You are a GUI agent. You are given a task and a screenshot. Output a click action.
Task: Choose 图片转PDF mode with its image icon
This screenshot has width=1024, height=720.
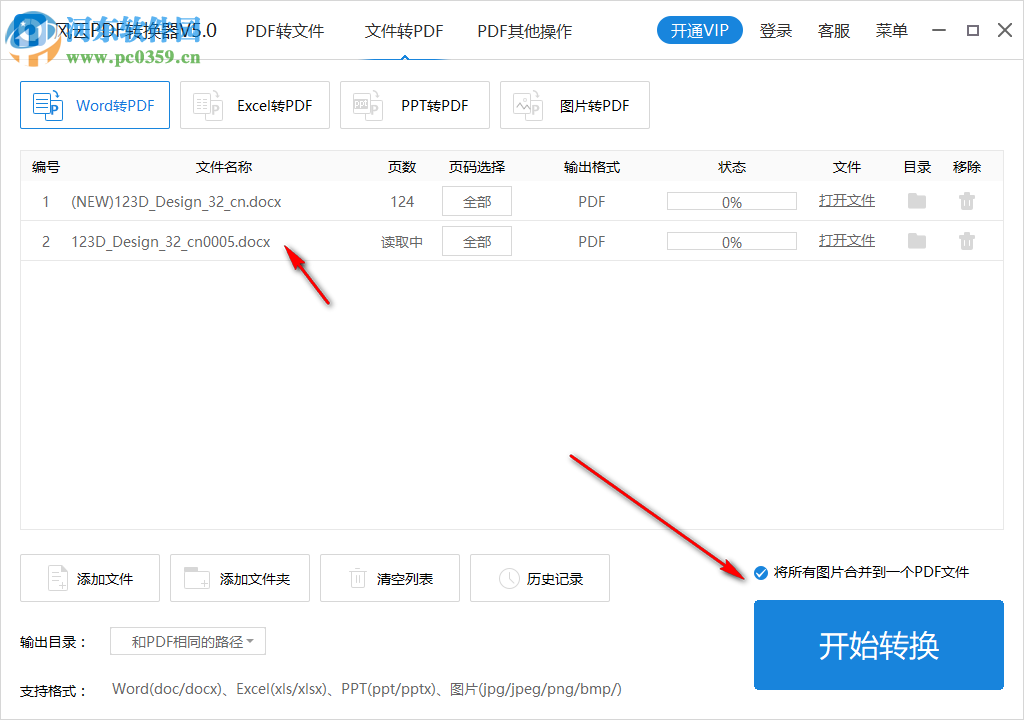tap(527, 104)
